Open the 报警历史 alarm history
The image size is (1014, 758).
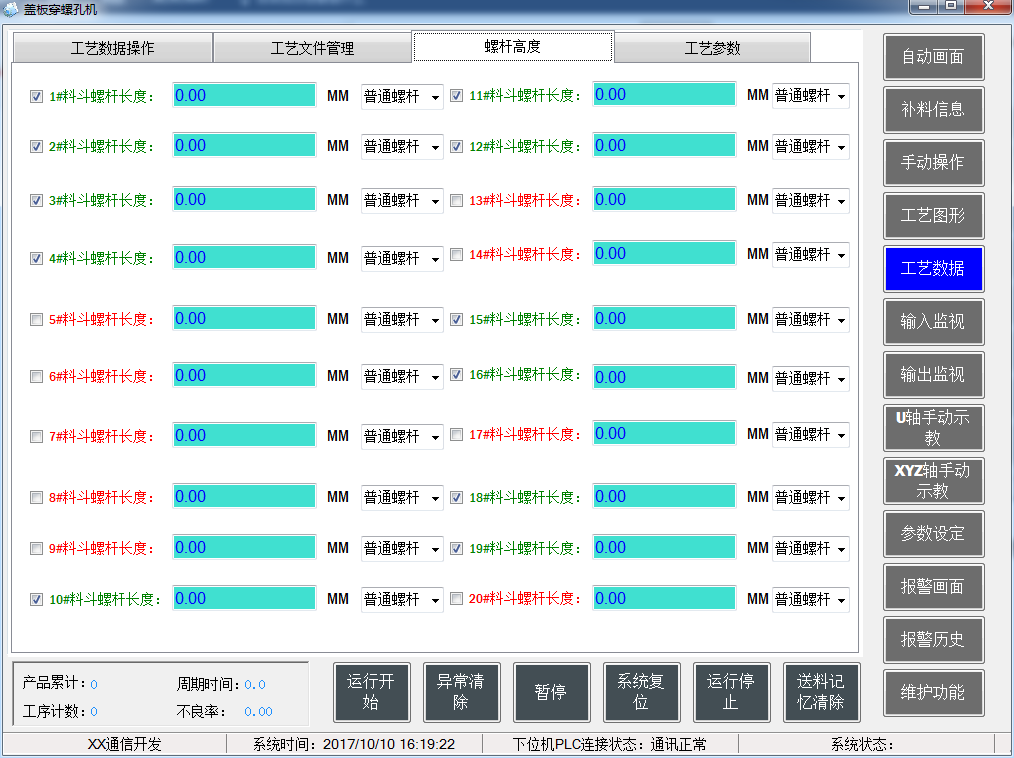point(933,639)
